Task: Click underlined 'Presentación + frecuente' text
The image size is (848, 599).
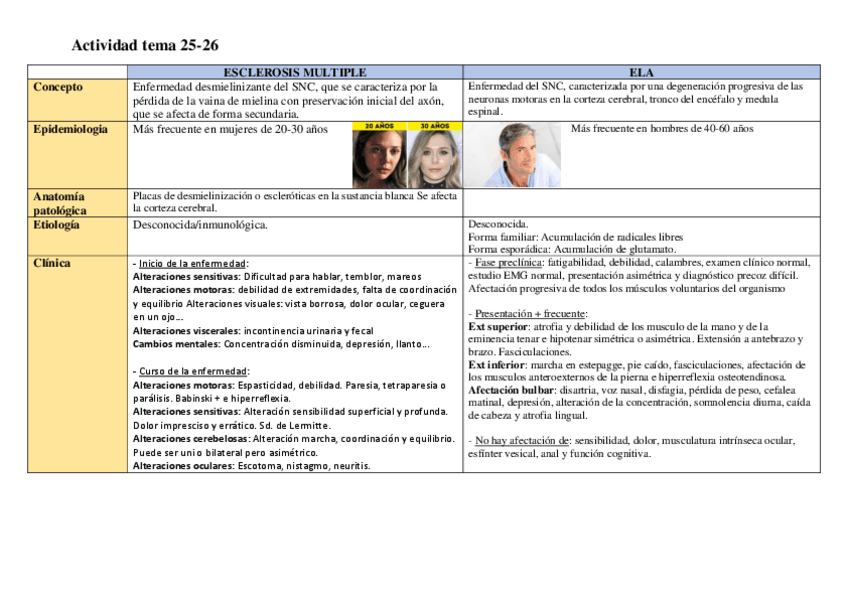Action: click(531, 314)
